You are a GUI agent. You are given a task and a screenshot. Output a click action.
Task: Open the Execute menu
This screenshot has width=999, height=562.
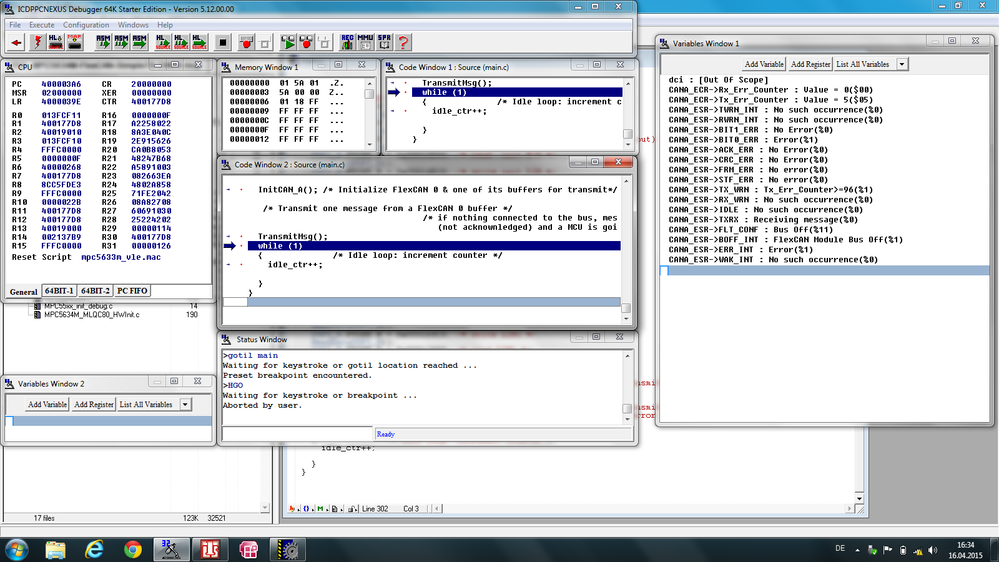[41, 25]
